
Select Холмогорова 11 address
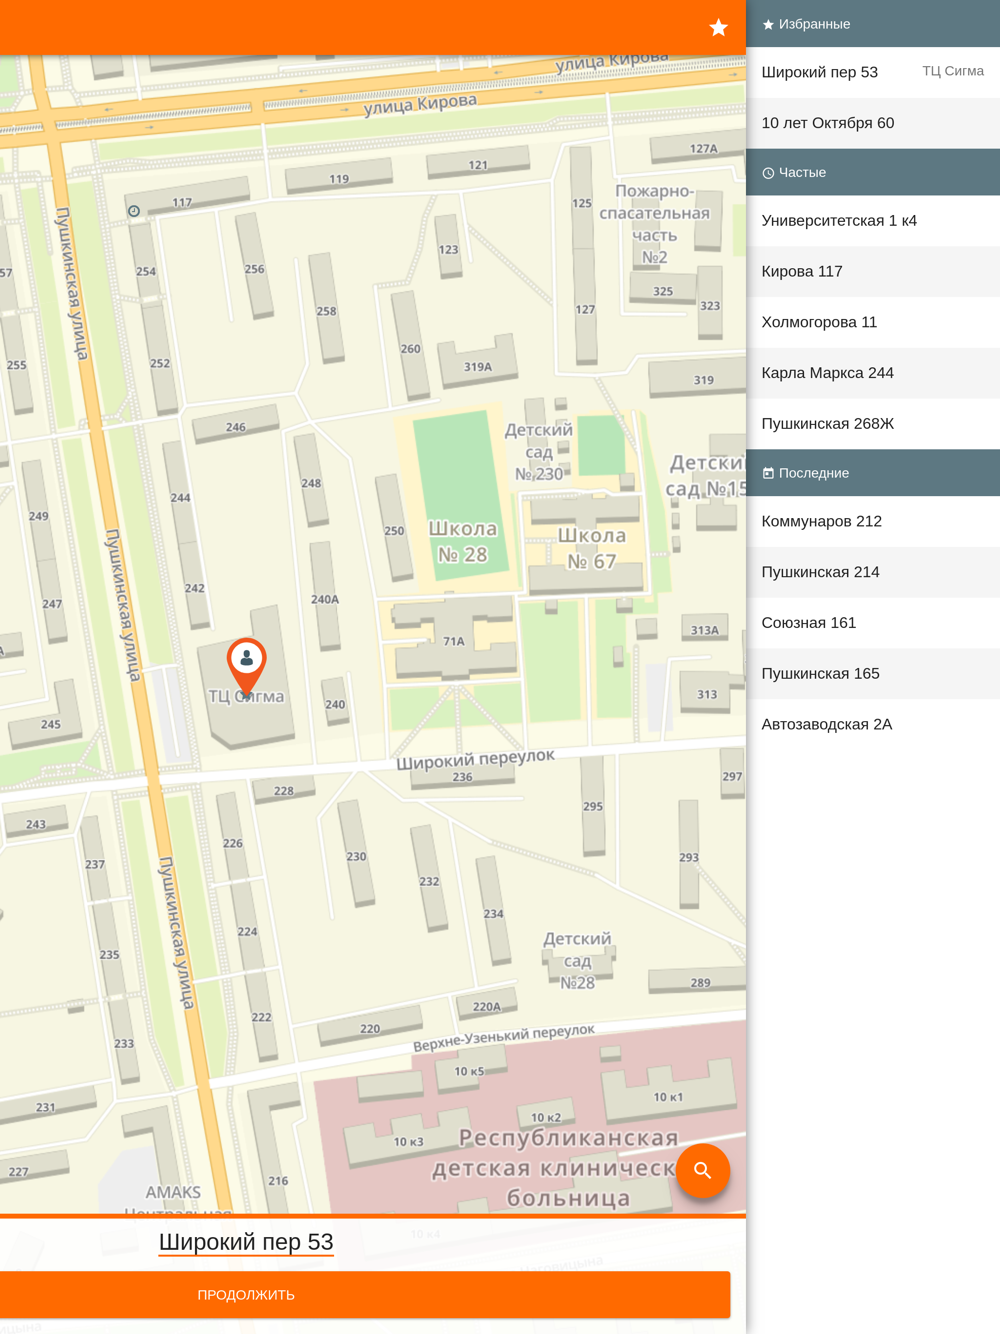(x=872, y=322)
